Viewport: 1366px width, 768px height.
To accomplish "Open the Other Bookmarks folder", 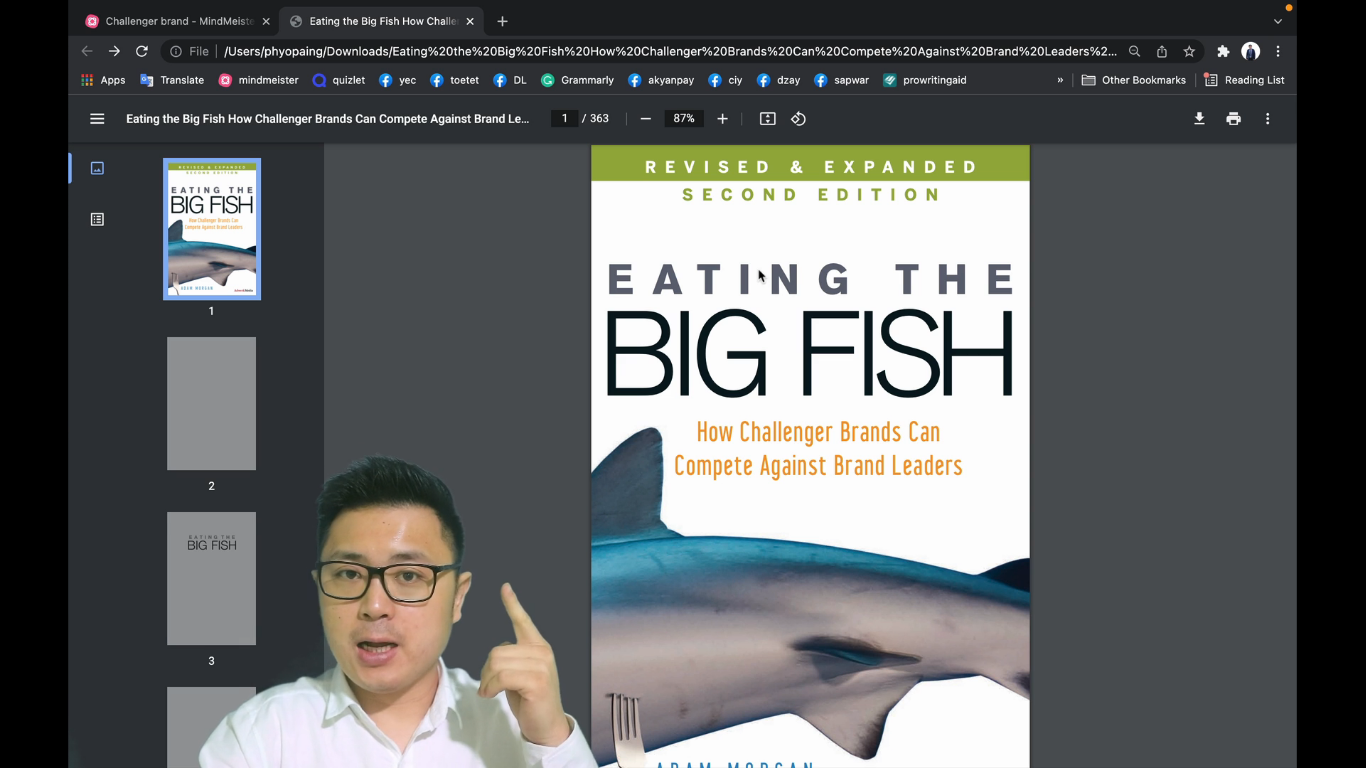I will click(x=1134, y=80).
